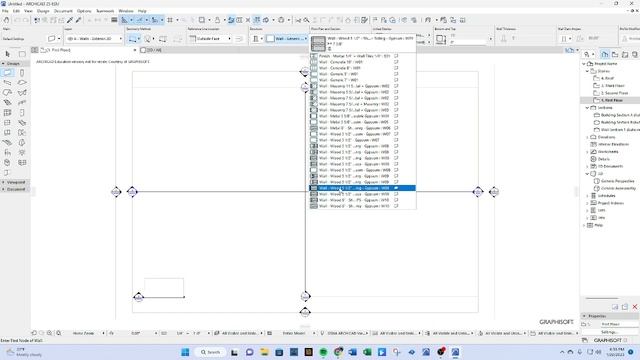
Task: Click the red delete X in Navigator
Action: (x=635, y=307)
